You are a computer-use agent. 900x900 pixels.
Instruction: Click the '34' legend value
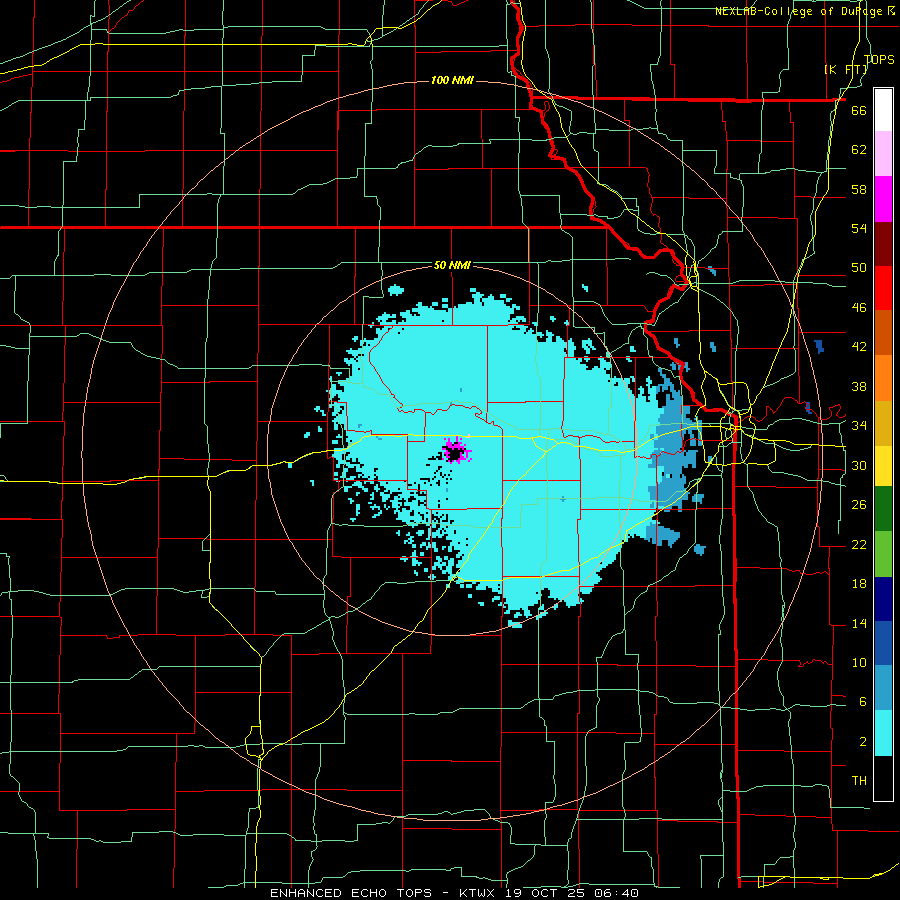(859, 426)
